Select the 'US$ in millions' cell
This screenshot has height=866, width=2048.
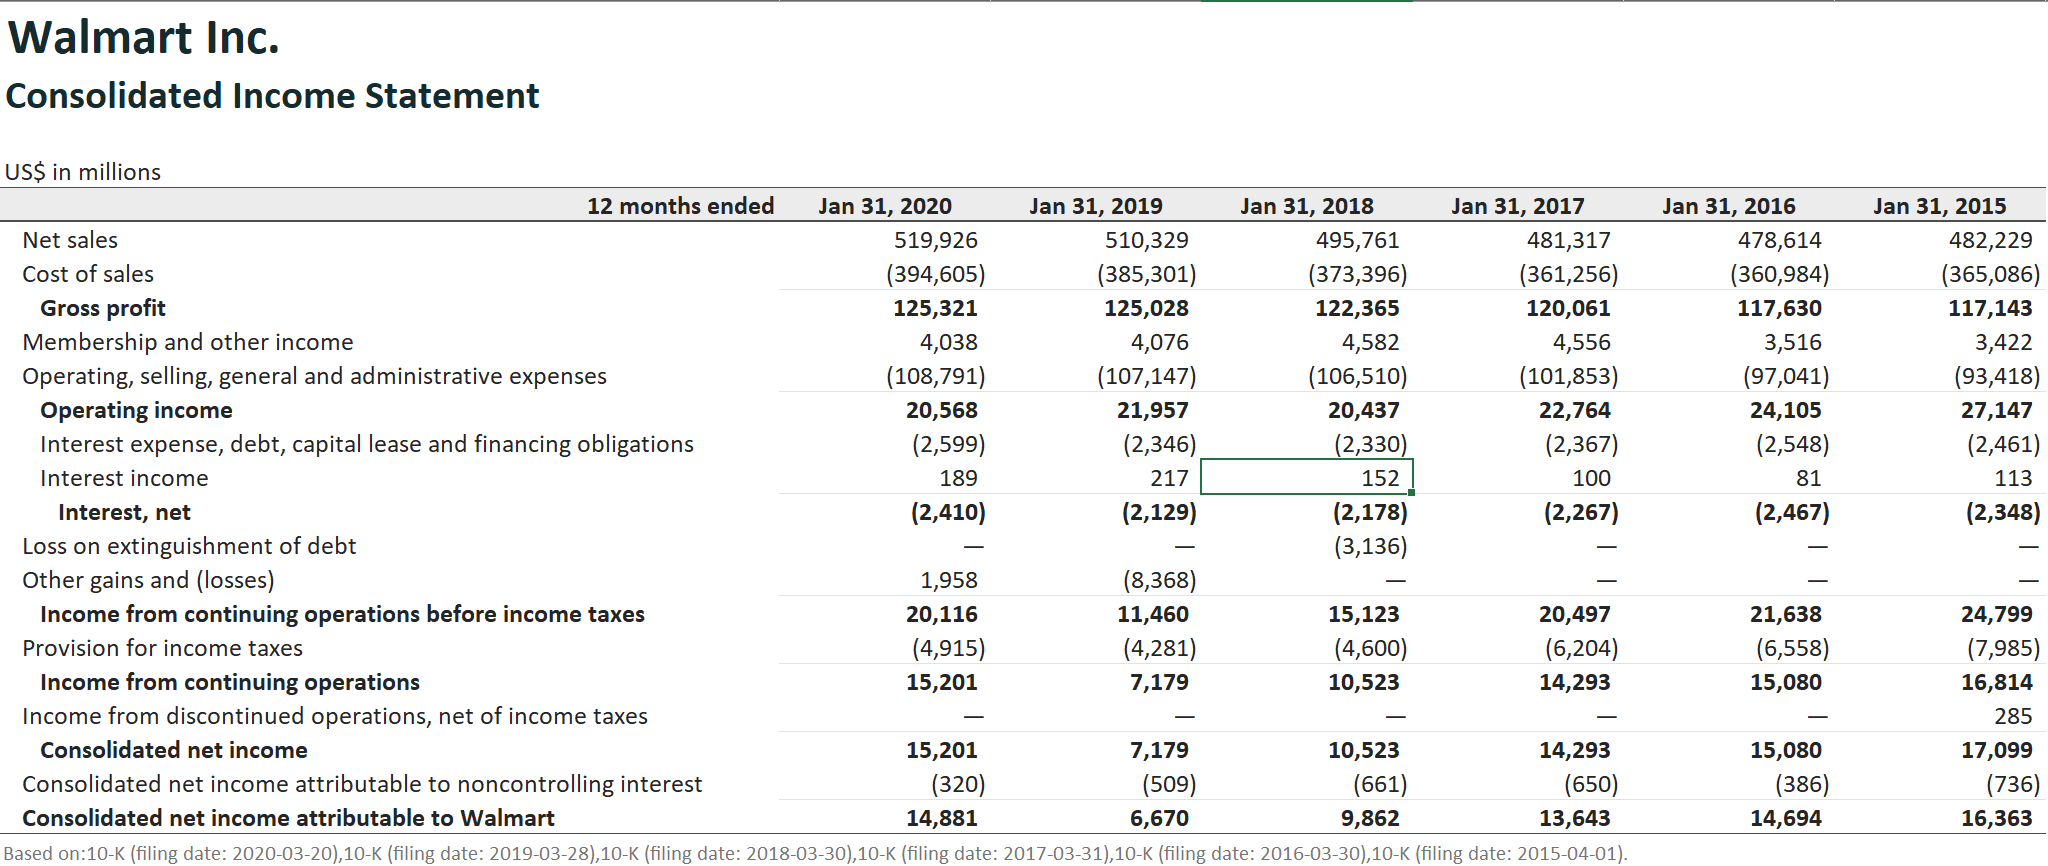[x=83, y=172]
